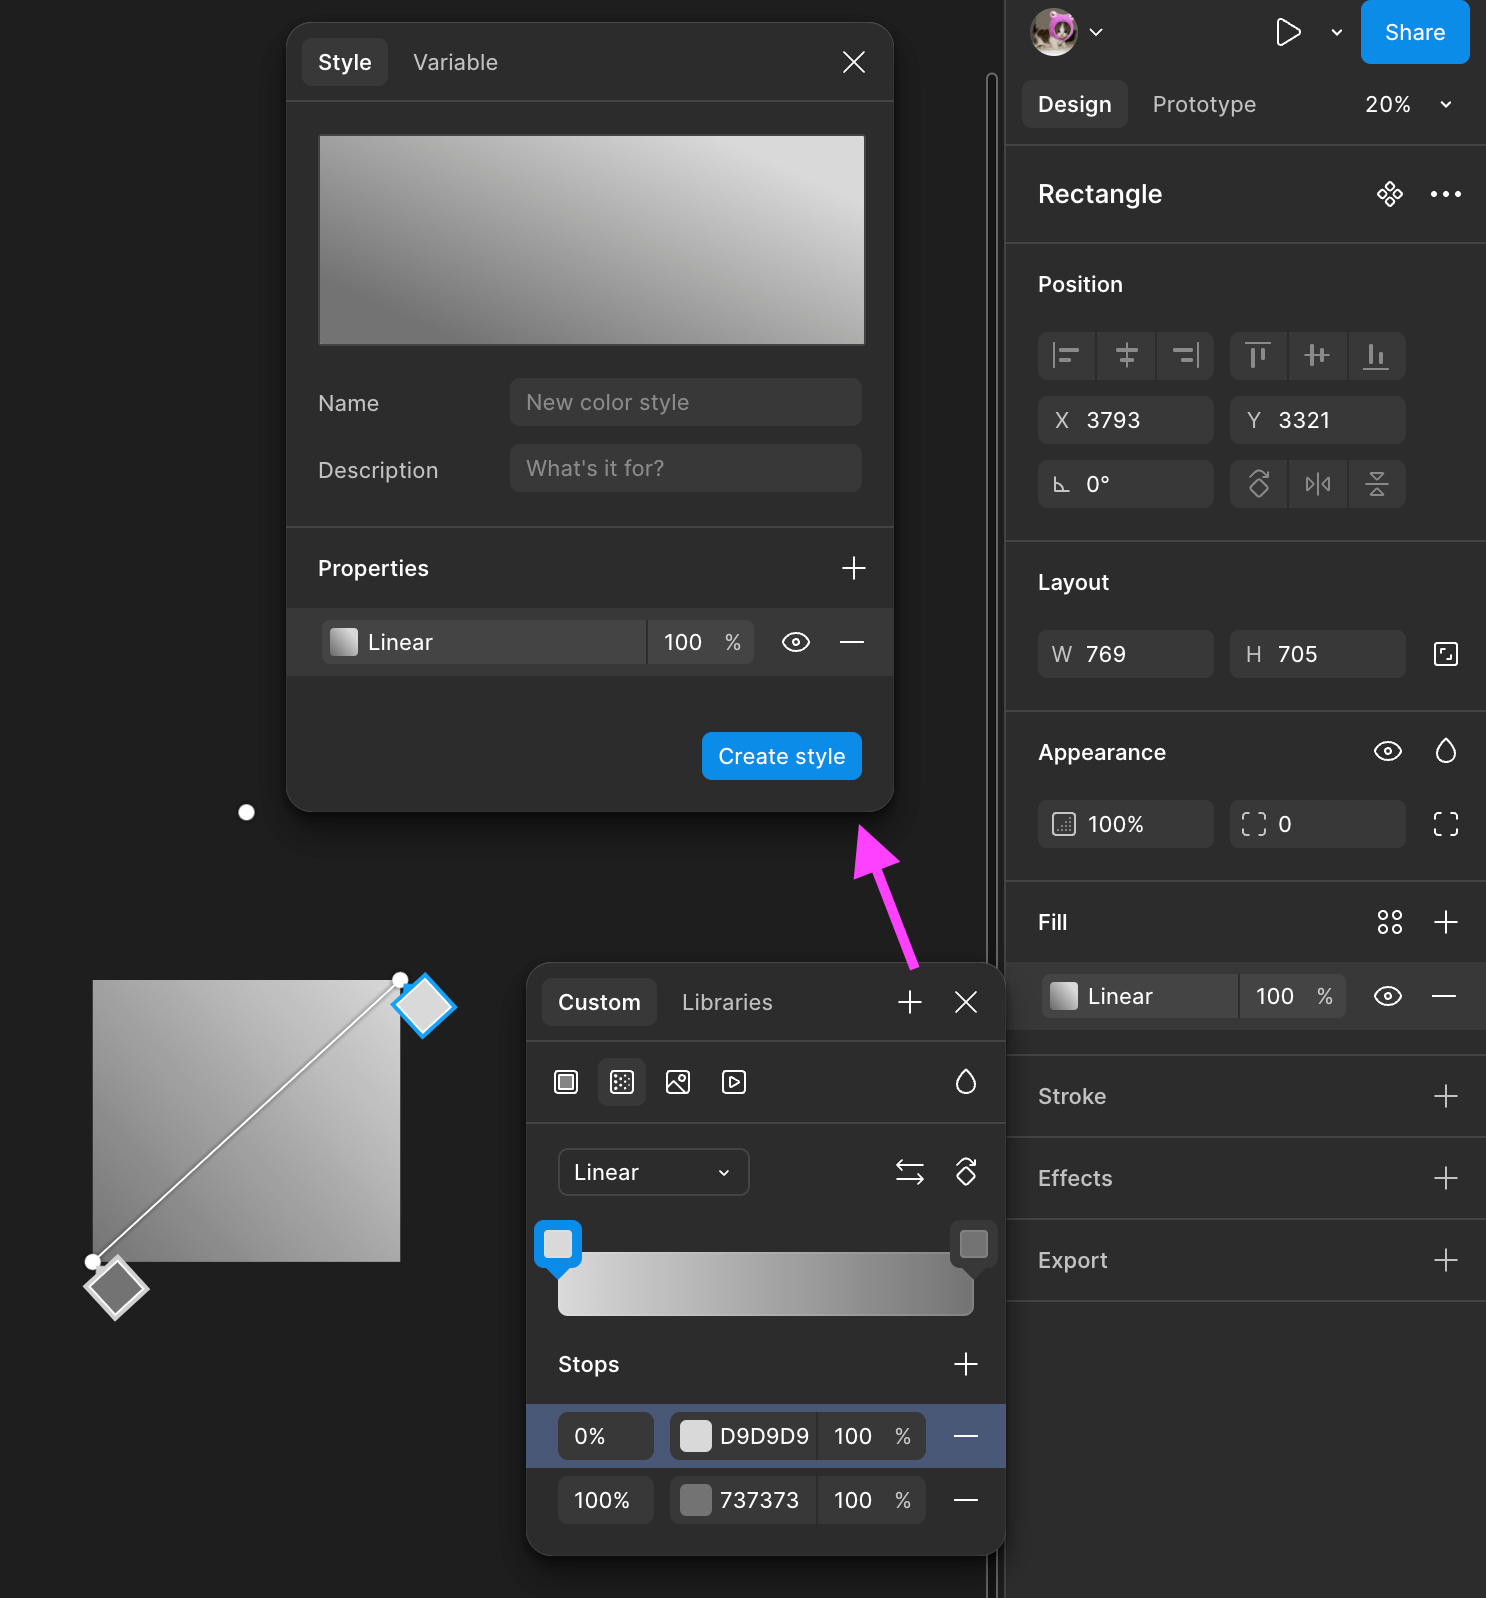
Task: Add an Export setting
Action: (x=1446, y=1260)
